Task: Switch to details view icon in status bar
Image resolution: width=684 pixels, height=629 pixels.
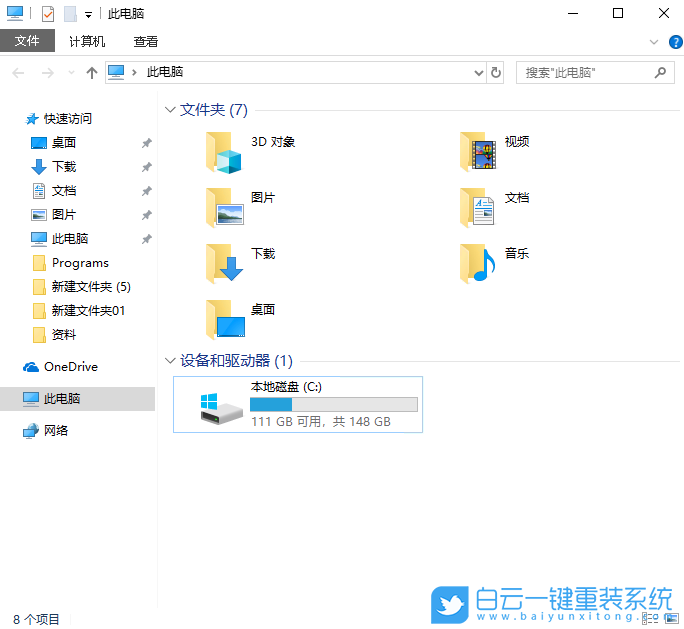Action: click(x=650, y=618)
